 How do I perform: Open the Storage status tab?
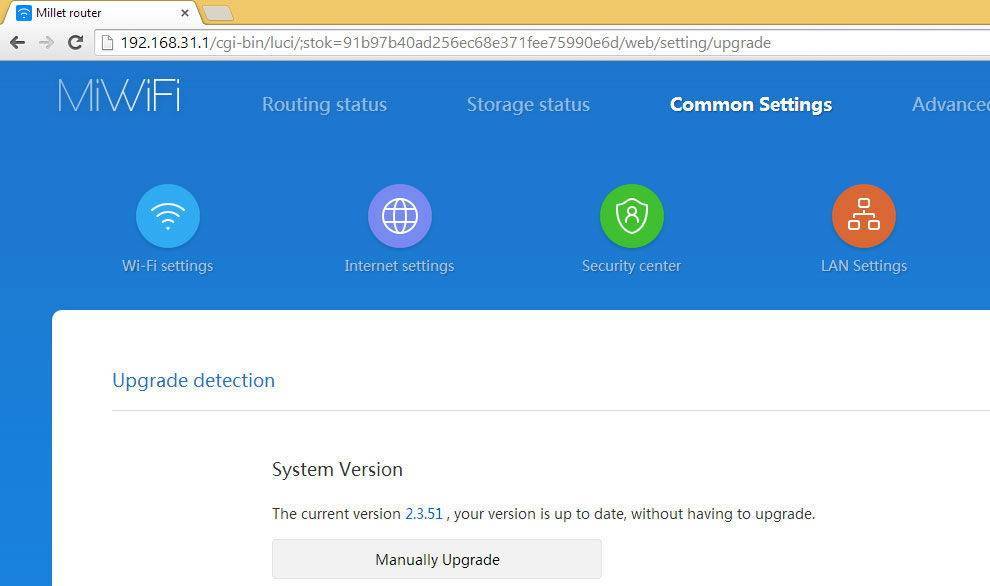[x=528, y=105]
